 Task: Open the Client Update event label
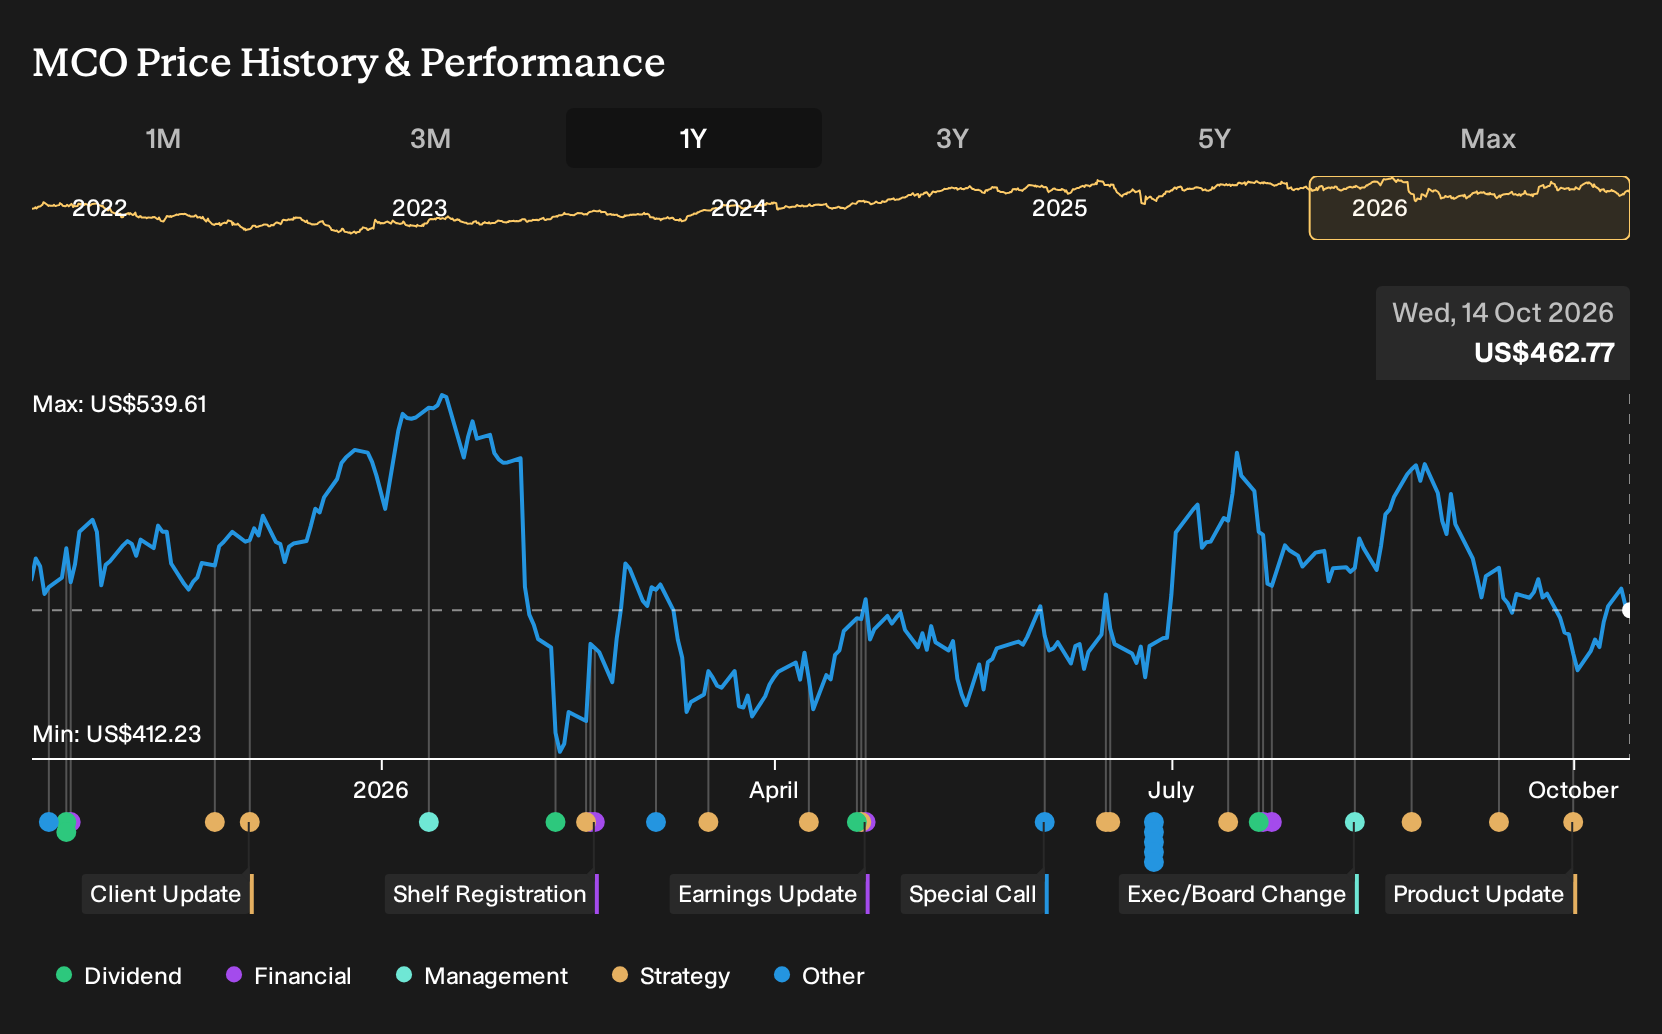167,894
